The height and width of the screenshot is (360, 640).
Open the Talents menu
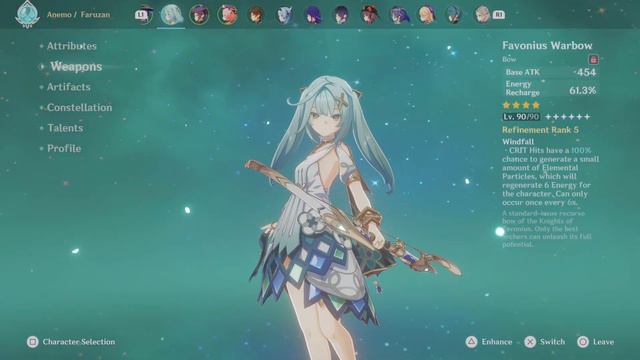65,128
